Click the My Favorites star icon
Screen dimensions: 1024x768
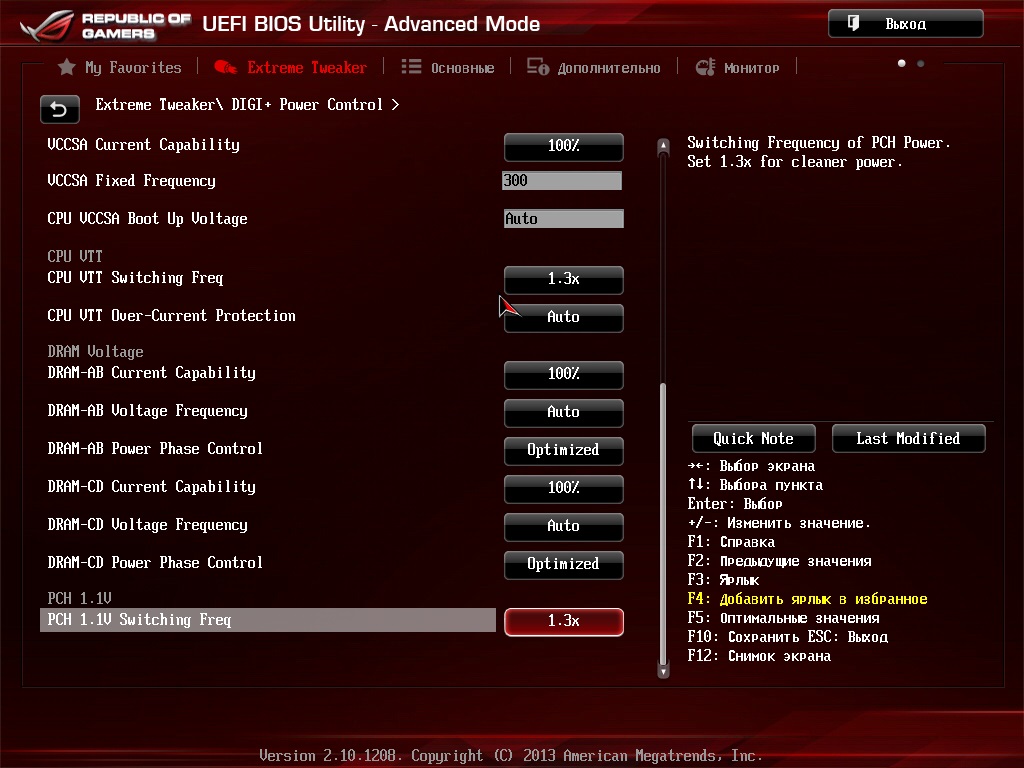click(x=67, y=67)
